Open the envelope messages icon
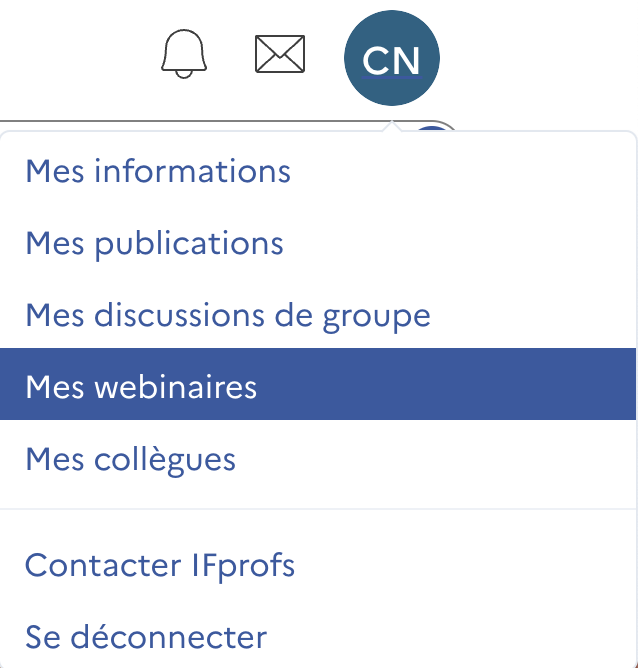This screenshot has width=638, height=668. [280, 54]
